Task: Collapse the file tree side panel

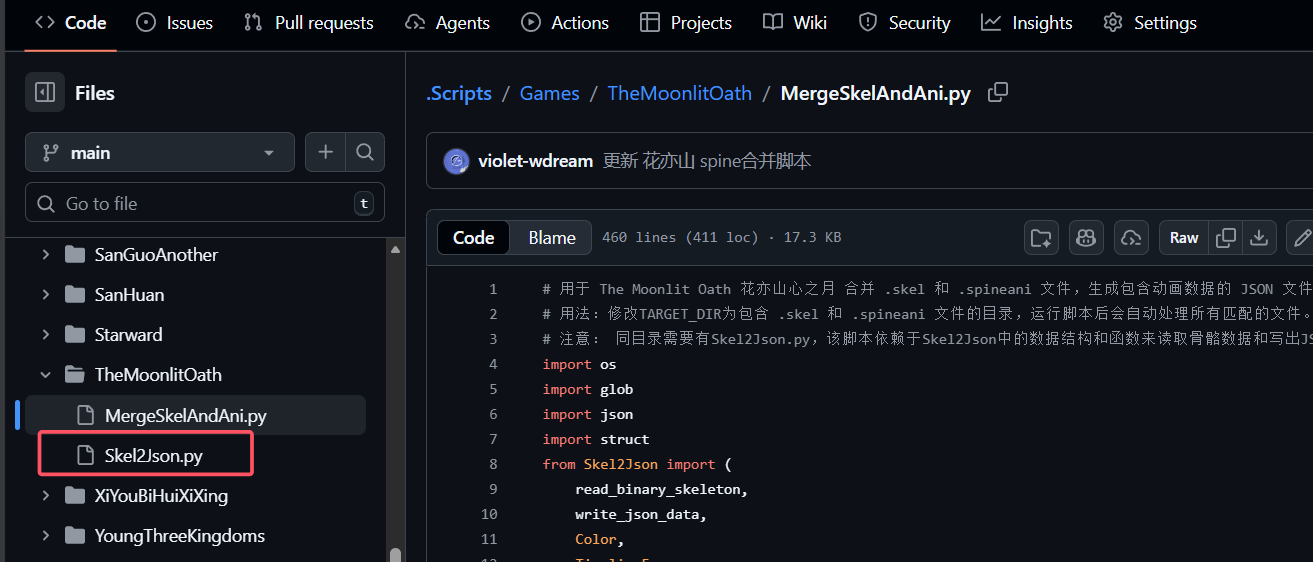Action: tap(45, 93)
